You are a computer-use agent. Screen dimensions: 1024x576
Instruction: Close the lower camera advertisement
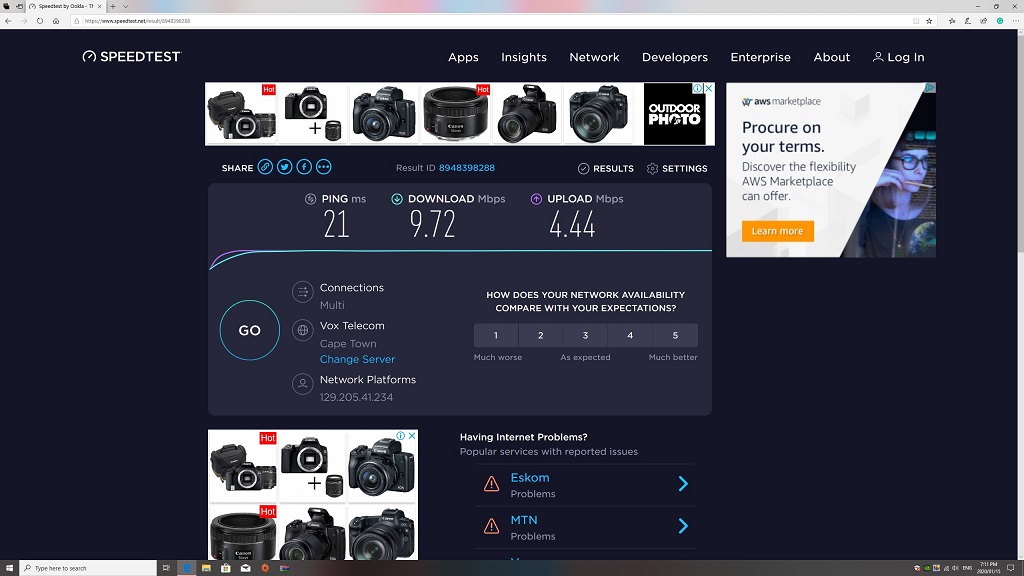[x=412, y=436]
